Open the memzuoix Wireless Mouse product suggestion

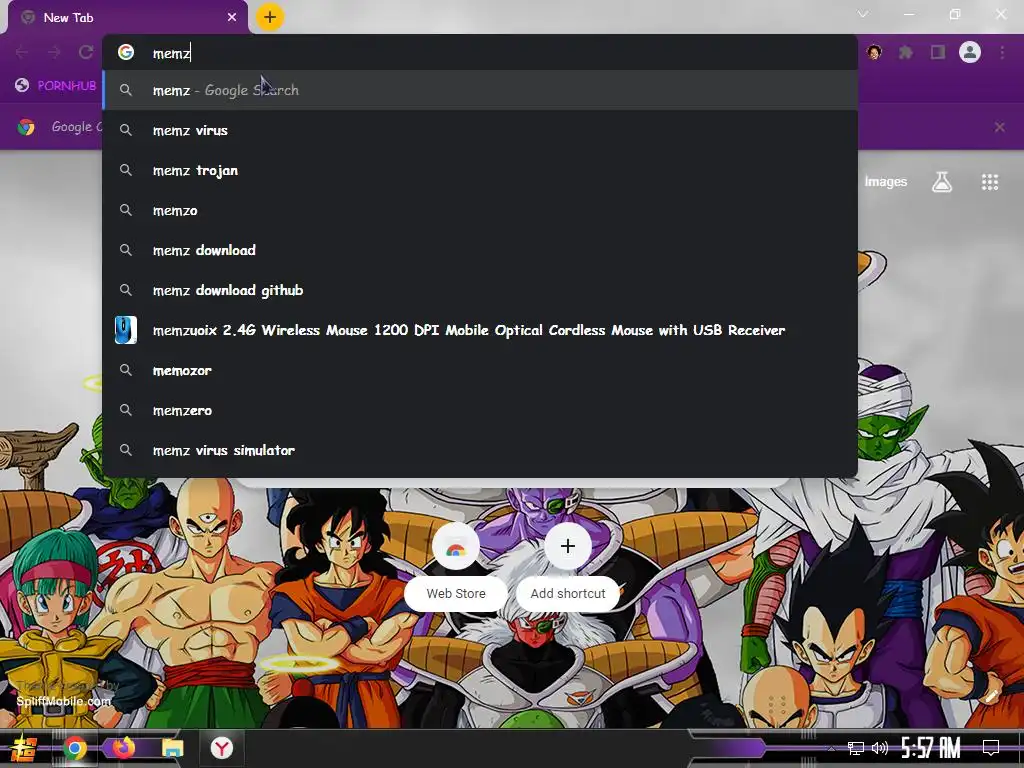(479, 330)
